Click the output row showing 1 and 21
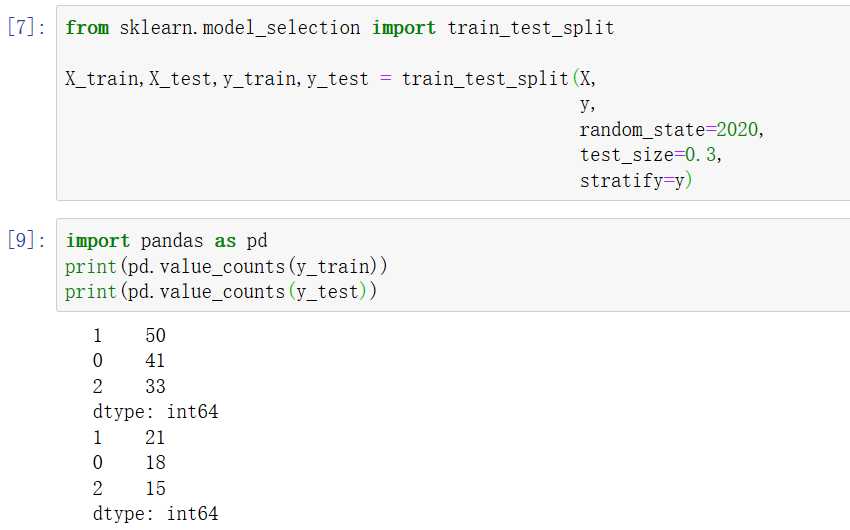Viewport: 850px width, 530px height. (128, 437)
